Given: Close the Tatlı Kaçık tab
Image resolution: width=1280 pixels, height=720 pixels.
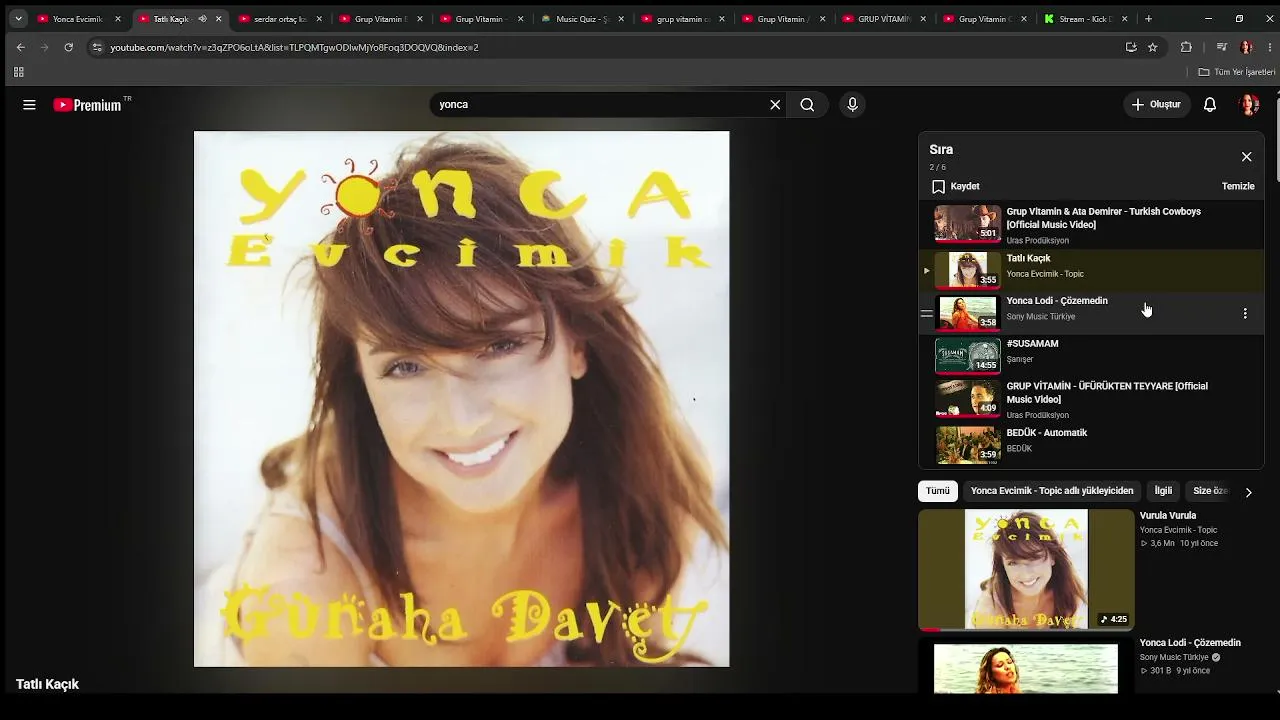Looking at the screenshot, I should pos(219,19).
